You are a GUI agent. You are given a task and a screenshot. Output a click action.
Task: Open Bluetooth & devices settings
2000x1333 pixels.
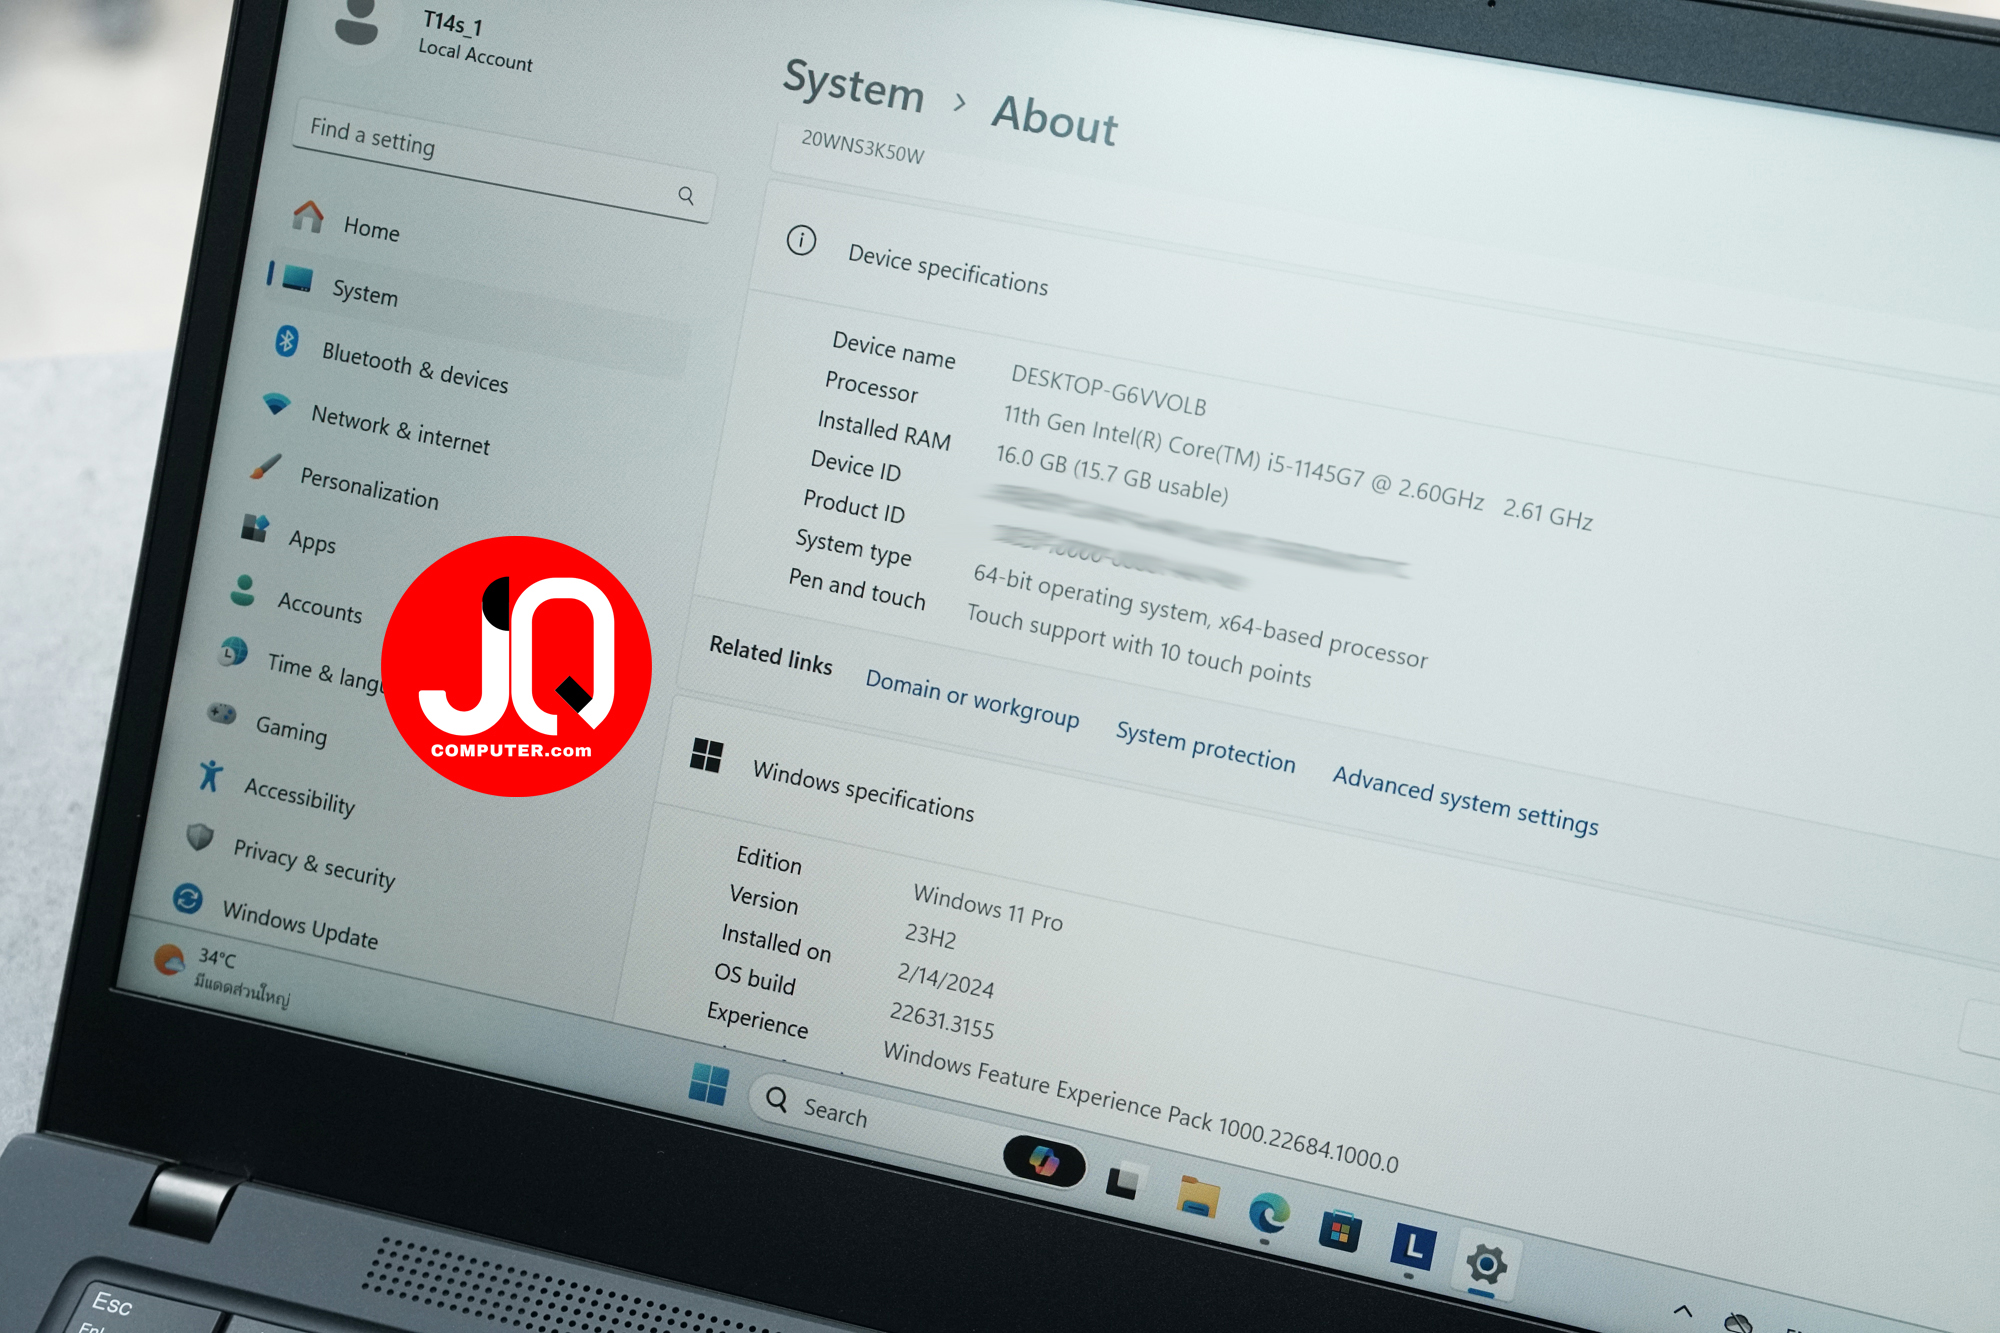click(x=414, y=366)
